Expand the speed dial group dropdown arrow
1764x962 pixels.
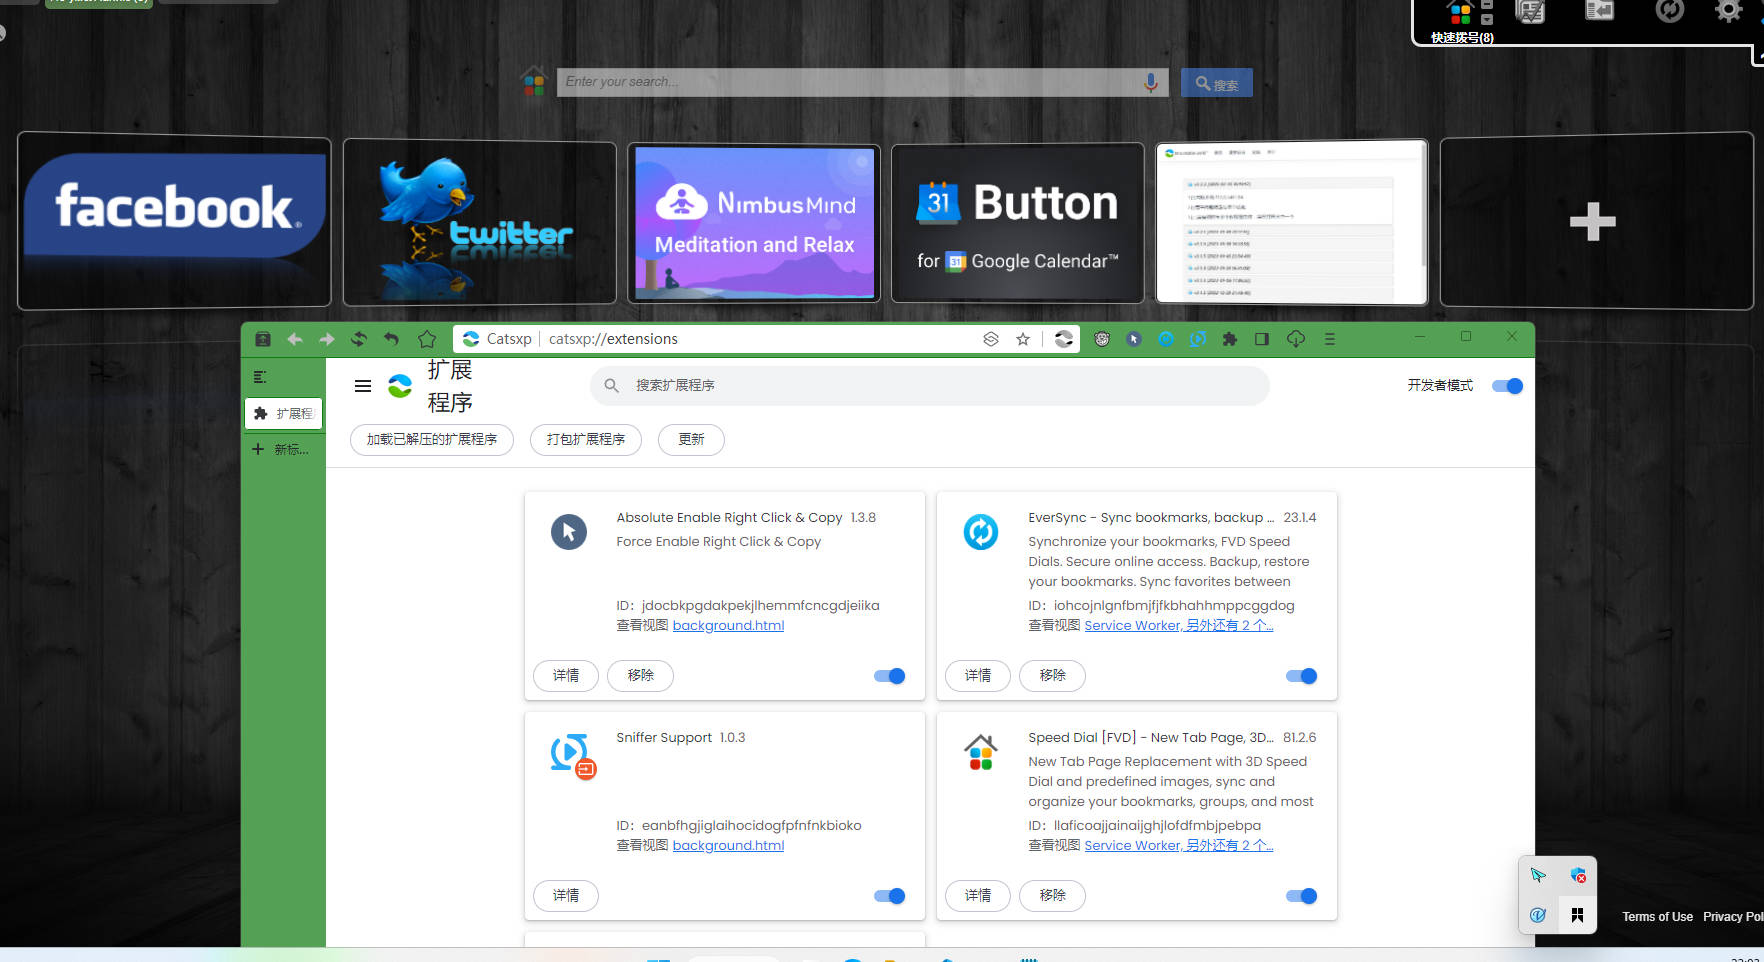tap(1487, 19)
